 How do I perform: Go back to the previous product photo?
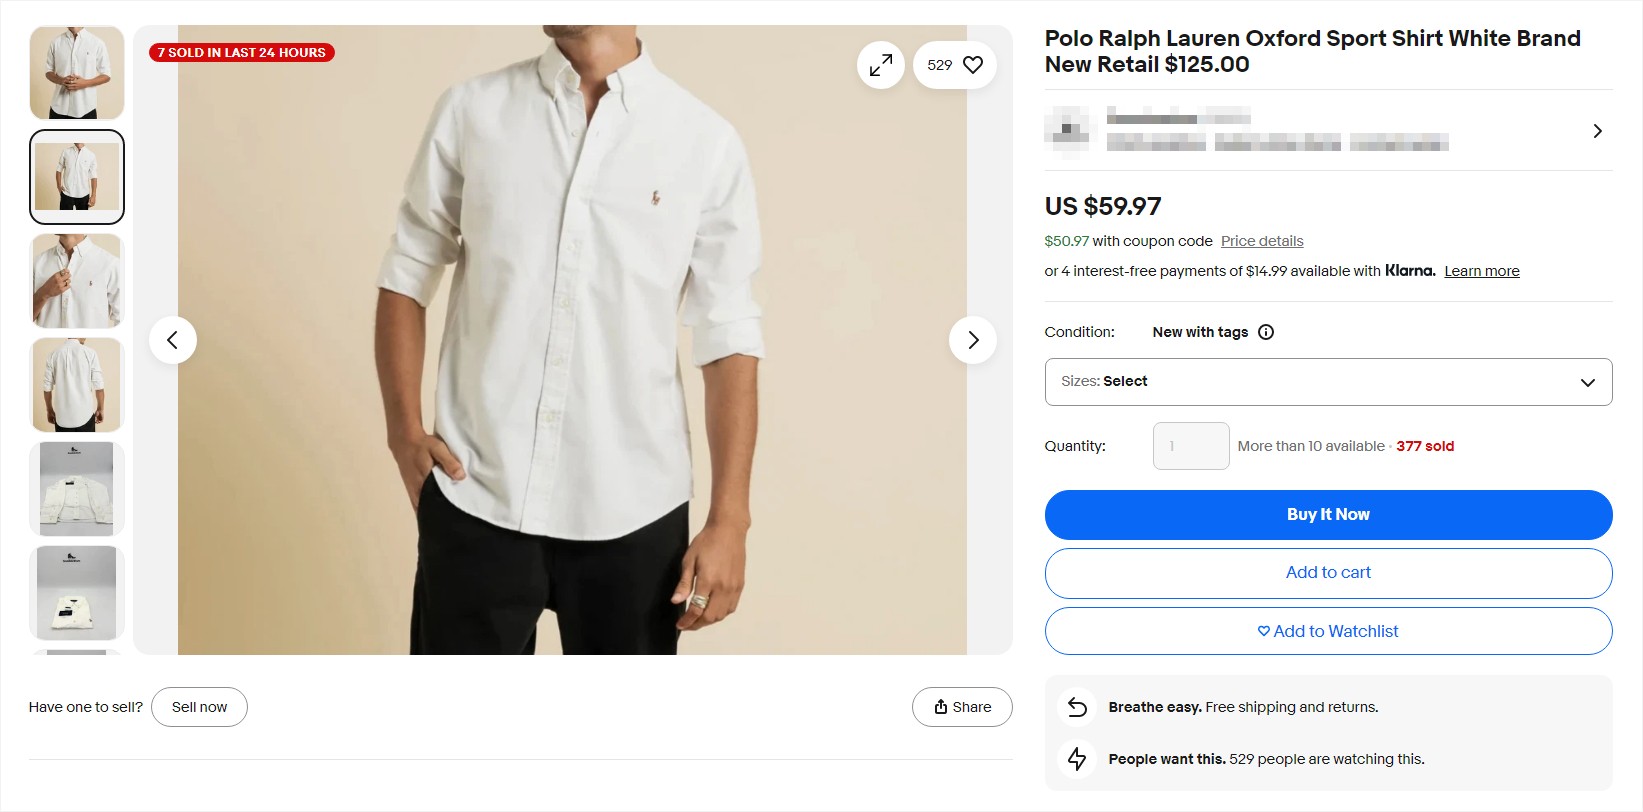point(173,340)
